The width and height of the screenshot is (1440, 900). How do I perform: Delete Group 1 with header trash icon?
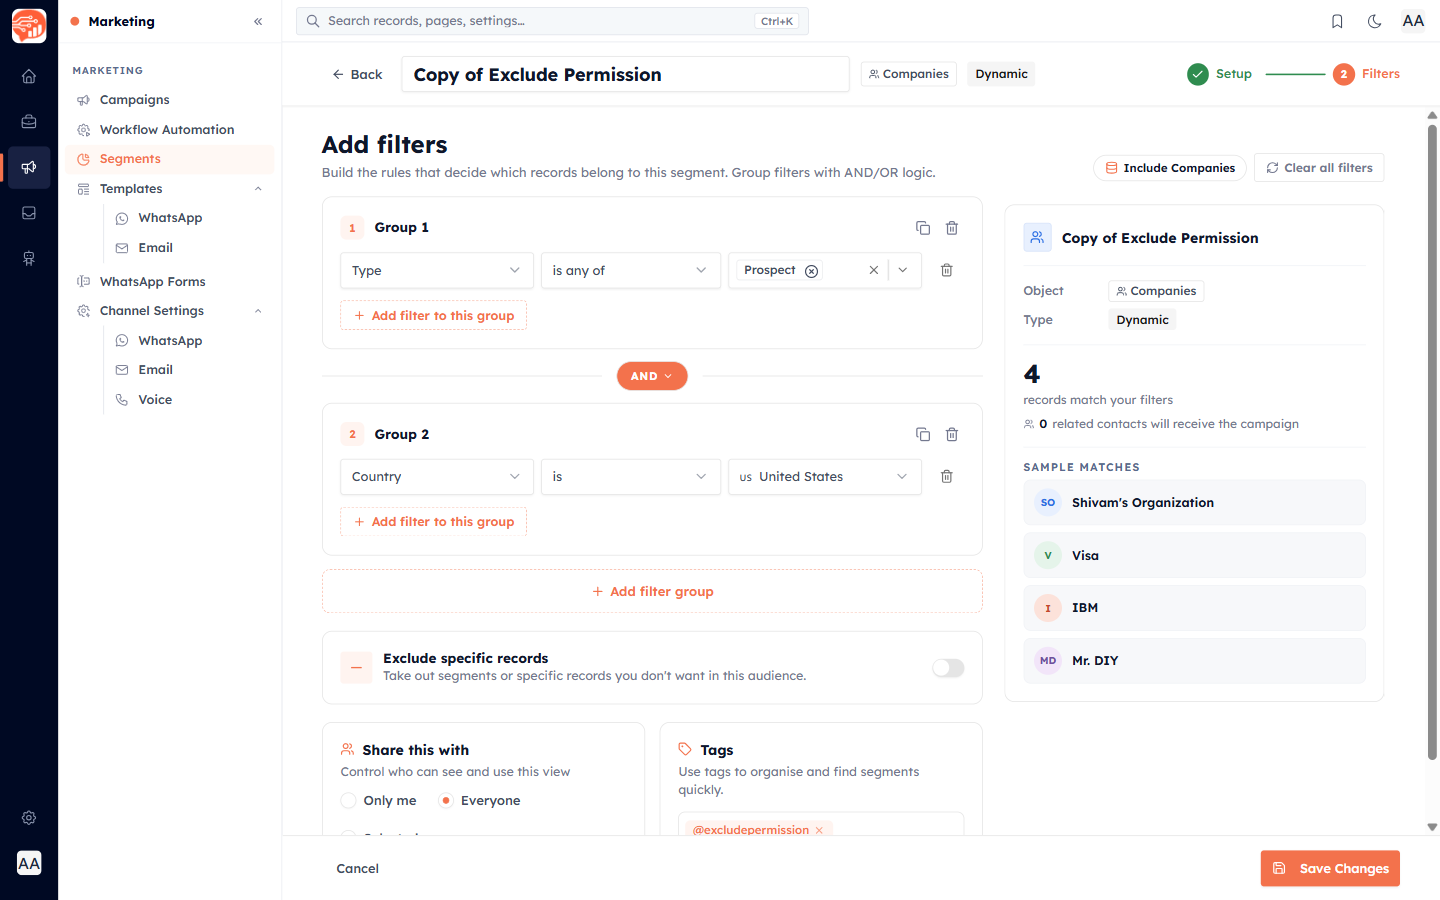952,228
